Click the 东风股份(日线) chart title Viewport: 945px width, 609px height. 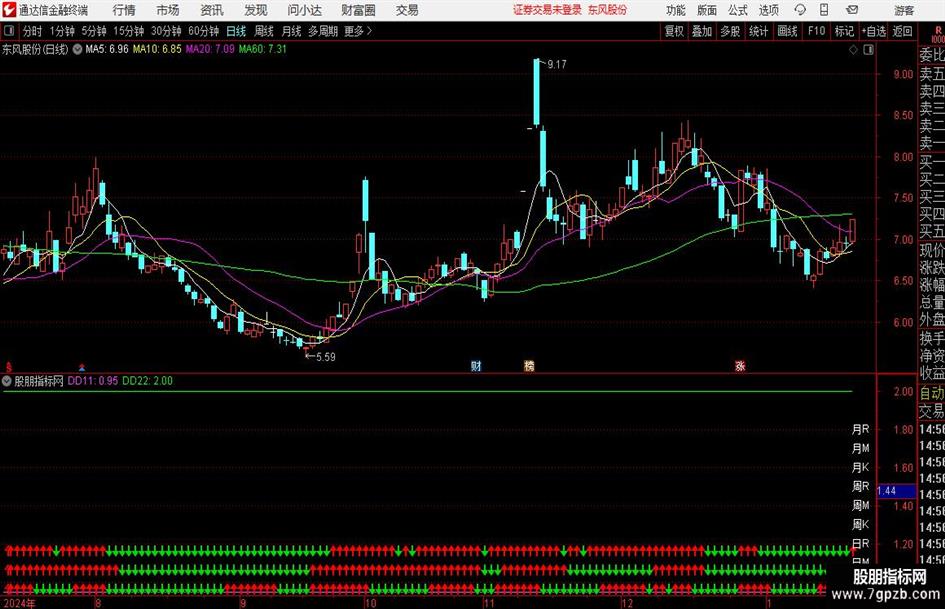pos(35,49)
